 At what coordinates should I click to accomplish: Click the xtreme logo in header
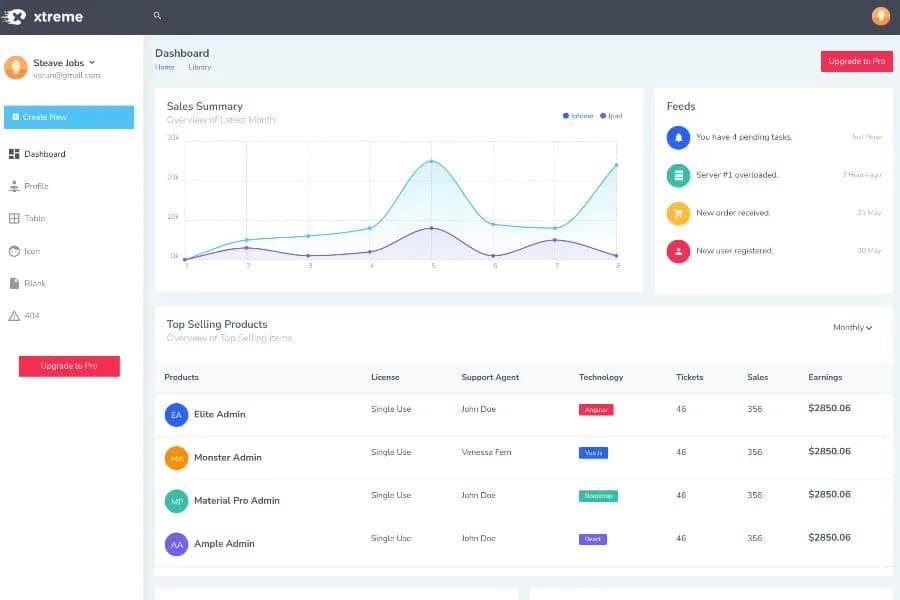pyautogui.click(x=43, y=16)
